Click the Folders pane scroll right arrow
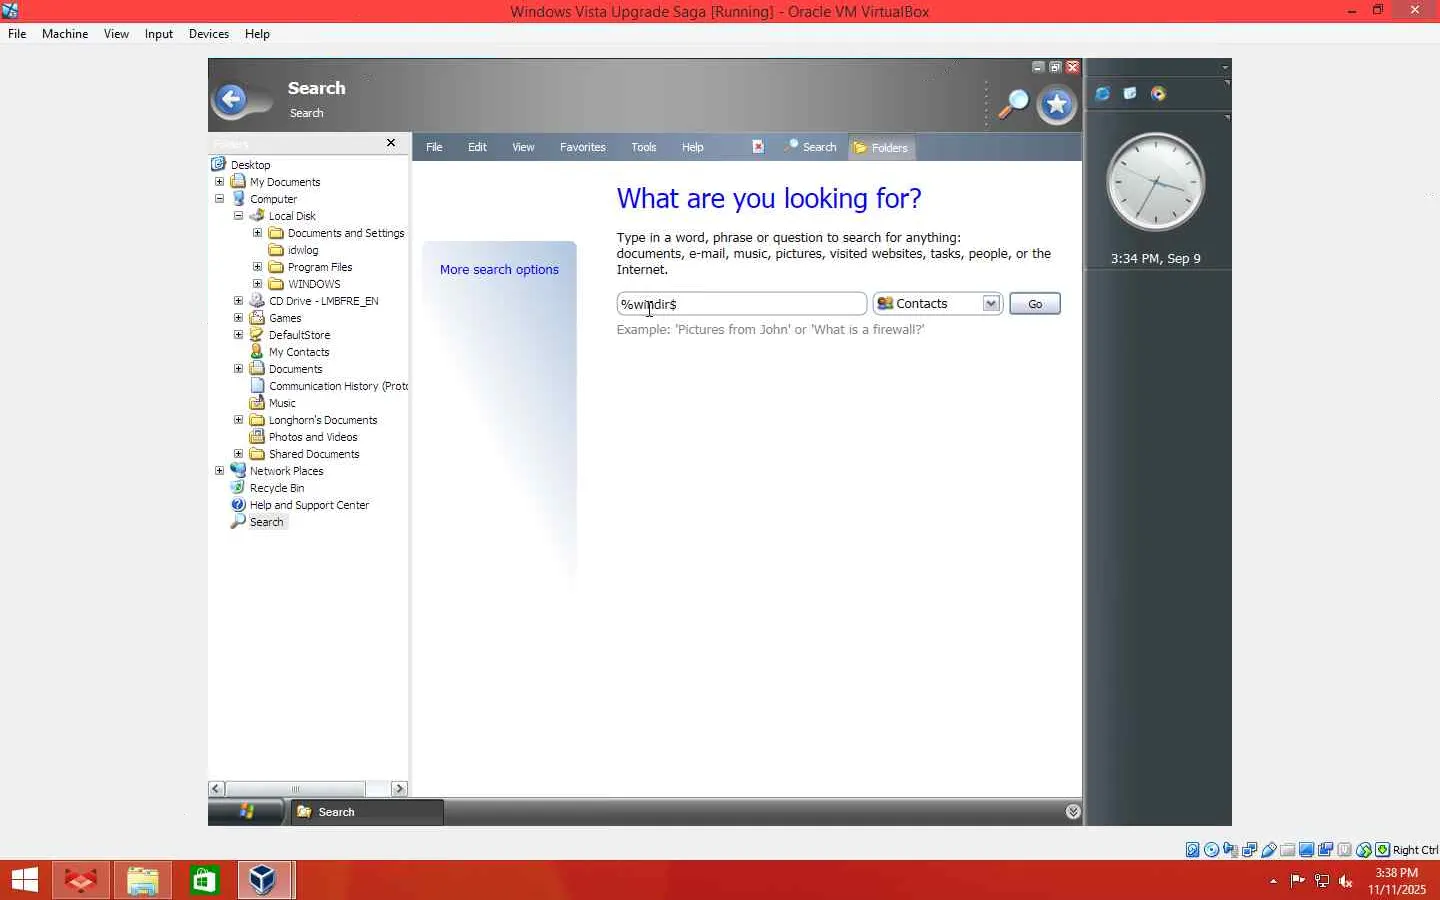The height and width of the screenshot is (900, 1440). click(399, 789)
